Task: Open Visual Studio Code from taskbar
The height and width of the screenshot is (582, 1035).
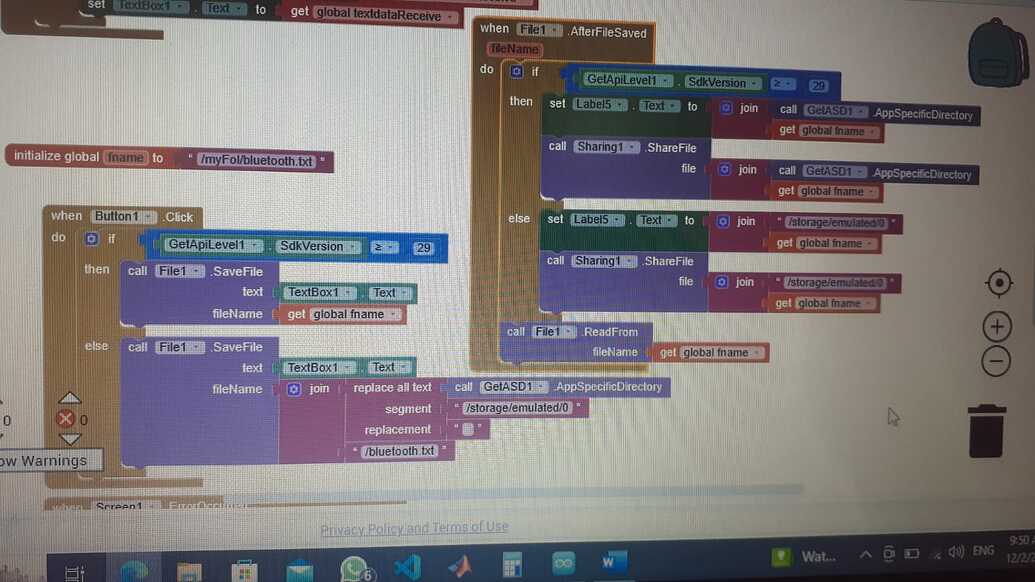Action: [x=407, y=567]
